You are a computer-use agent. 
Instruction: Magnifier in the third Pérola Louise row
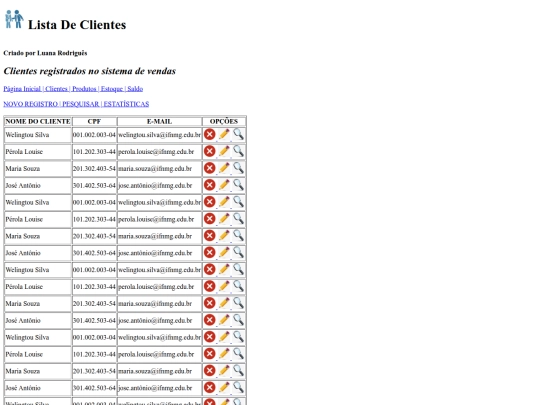coord(238,286)
